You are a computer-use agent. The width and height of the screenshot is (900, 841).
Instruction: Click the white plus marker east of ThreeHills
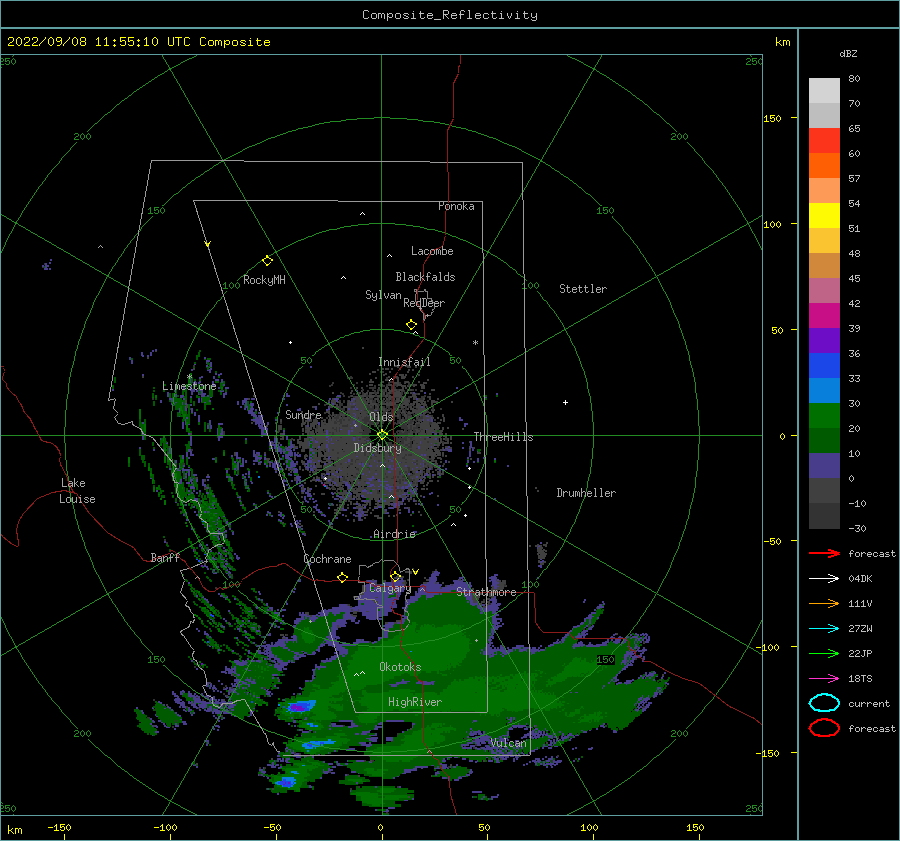pos(565,402)
